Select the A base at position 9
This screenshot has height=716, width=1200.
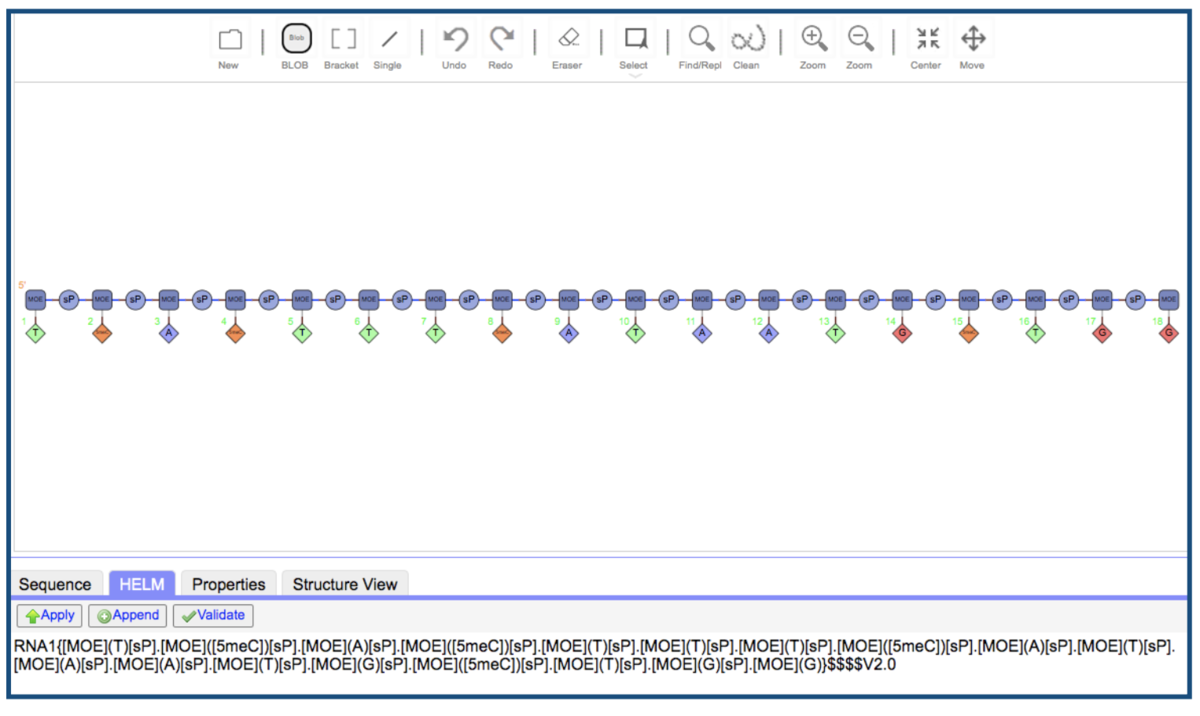(x=568, y=334)
